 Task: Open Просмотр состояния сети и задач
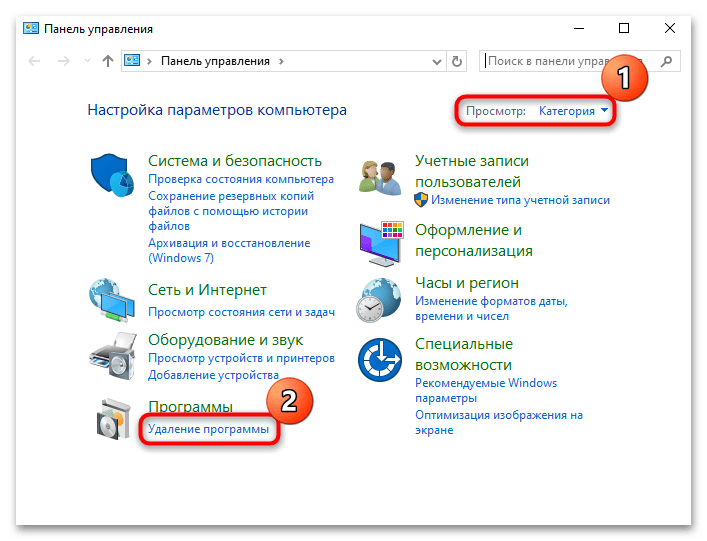[x=241, y=312]
